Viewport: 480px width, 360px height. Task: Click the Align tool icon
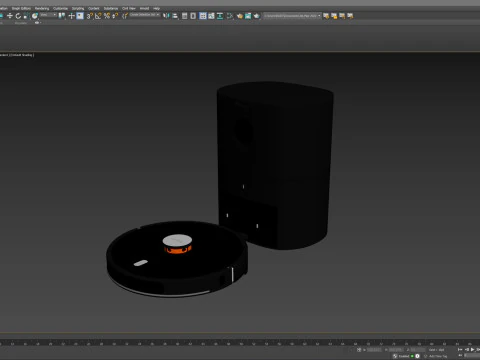point(175,16)
